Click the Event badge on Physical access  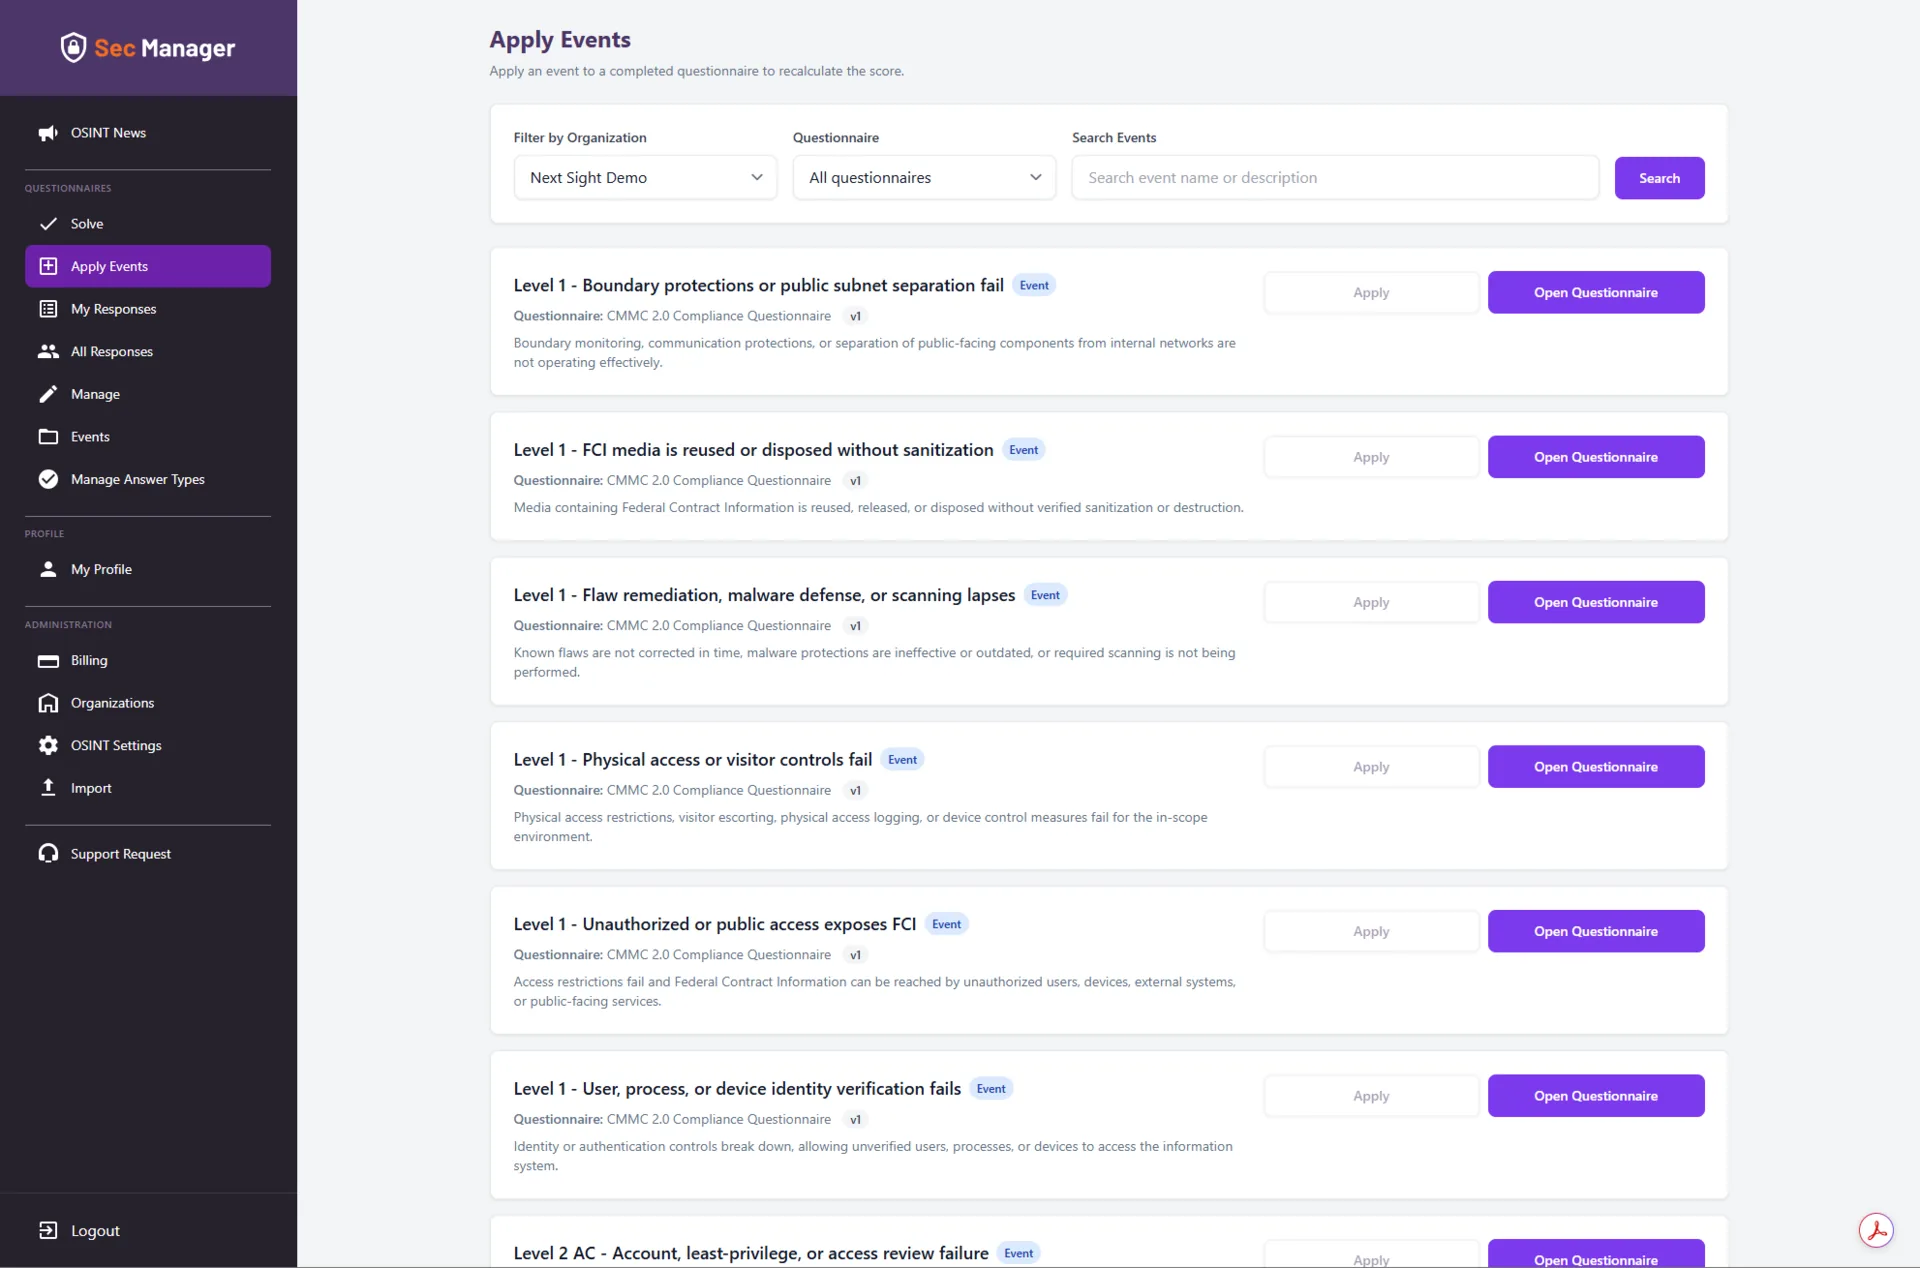(902, 760)
